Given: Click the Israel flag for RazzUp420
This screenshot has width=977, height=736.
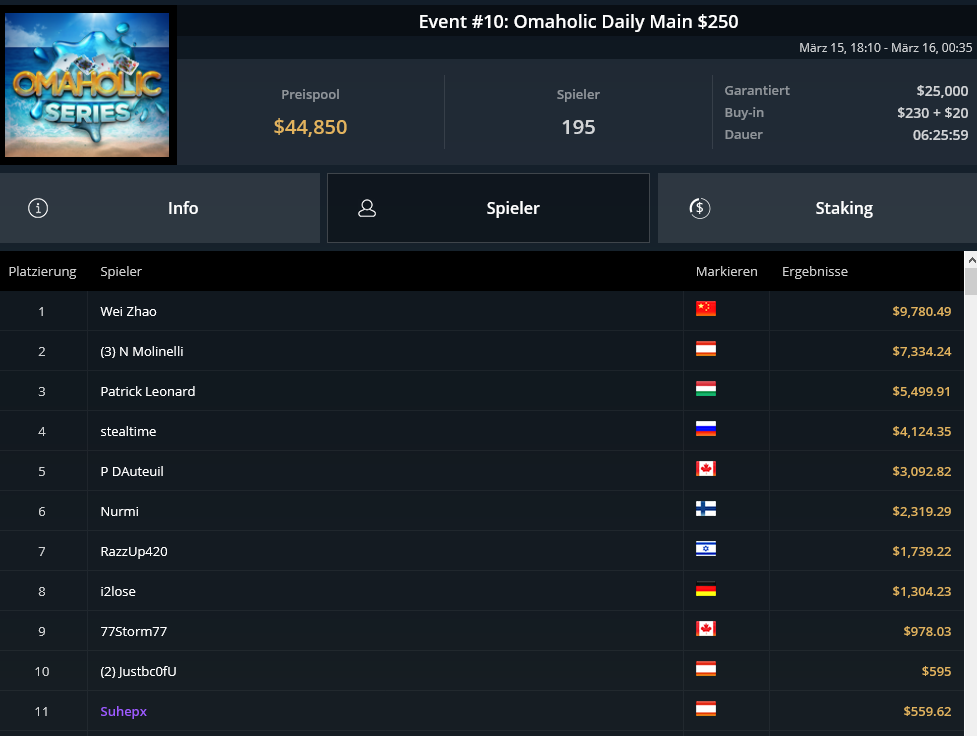Looking at the screenshot, I should (x=706, y=548).
